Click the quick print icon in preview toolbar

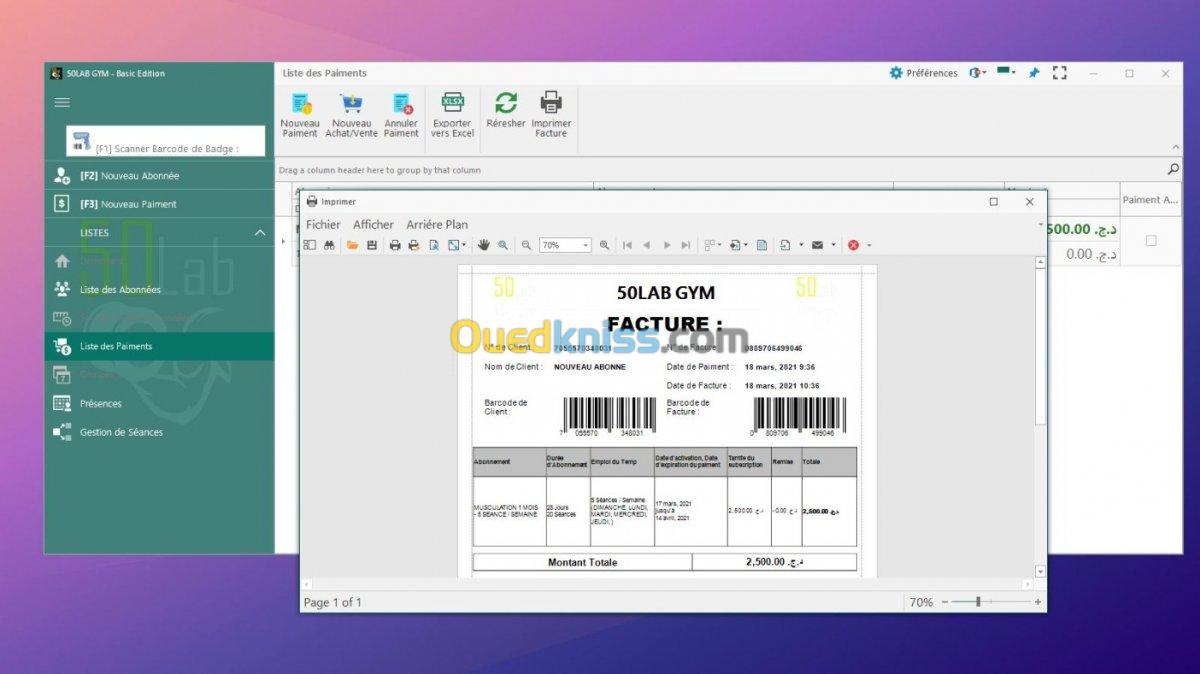[414, 245]
